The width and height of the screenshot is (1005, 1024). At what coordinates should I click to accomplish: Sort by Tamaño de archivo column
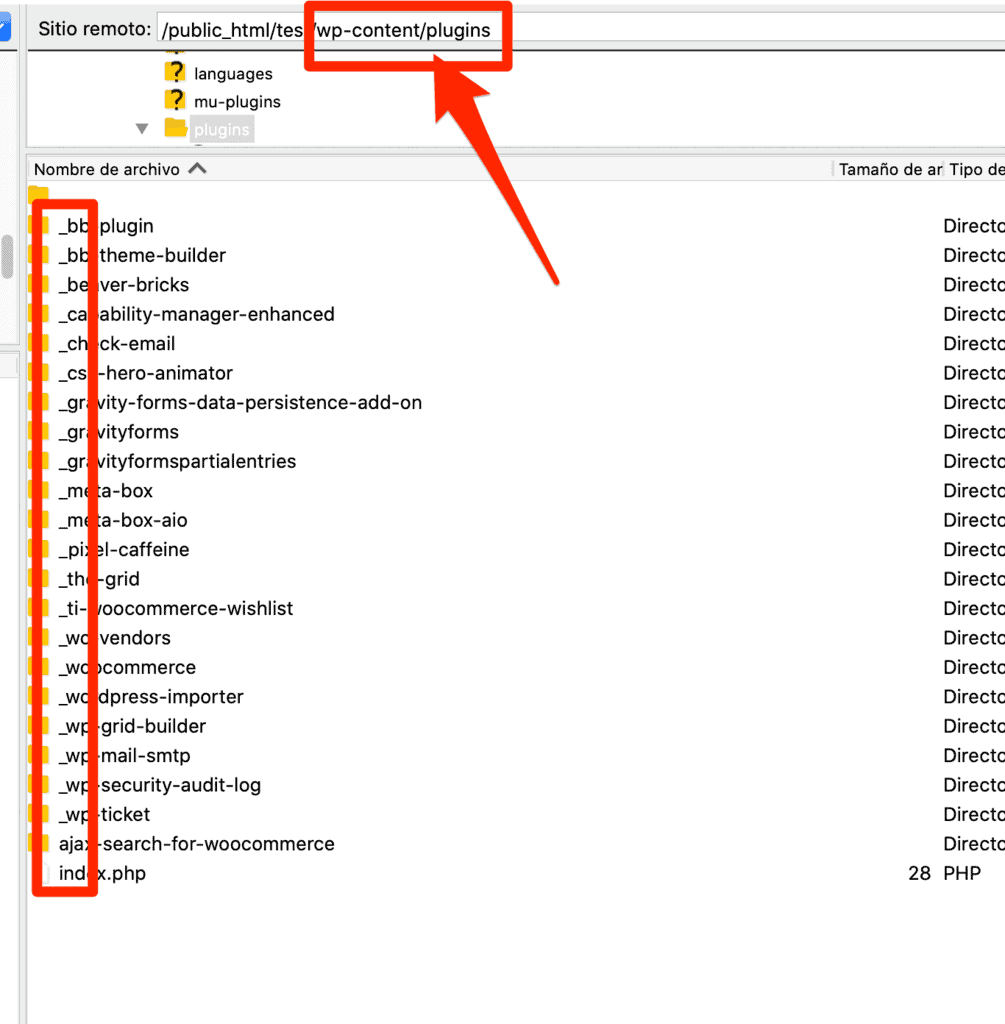coord(890,169)
